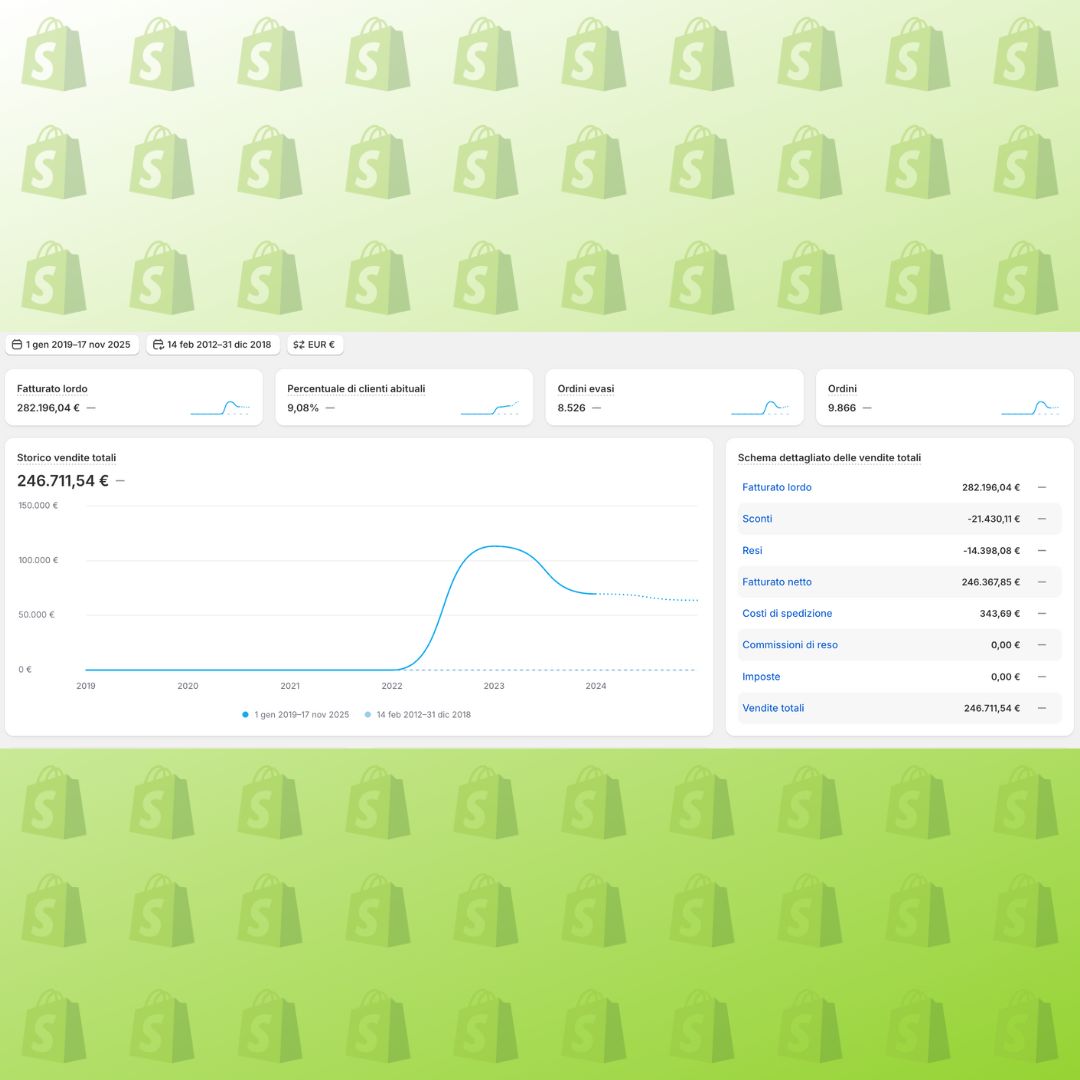The height and width of the screenshot is (1080, 1080).
Task: Open the Sconti row in sales breakdown
Action: 757,519
